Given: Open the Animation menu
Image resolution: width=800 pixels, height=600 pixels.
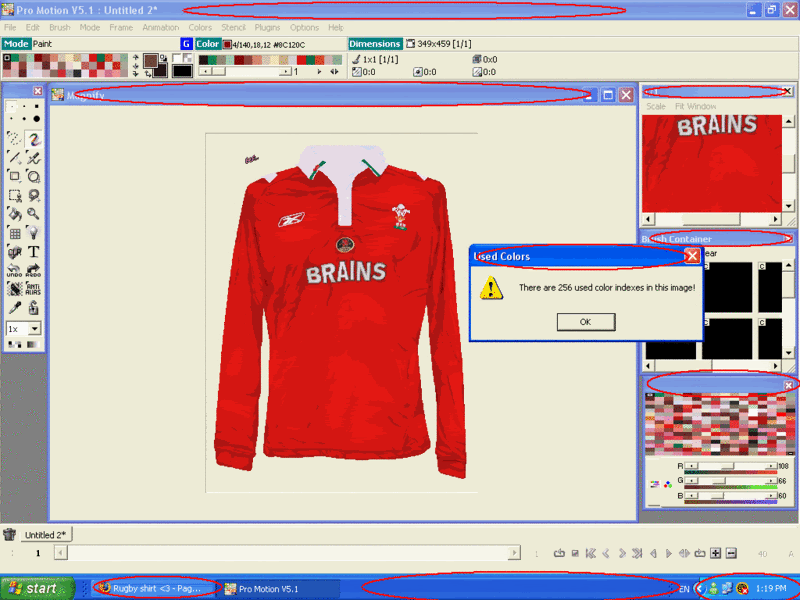Looking at the screenshot, I should pos(160,28).
